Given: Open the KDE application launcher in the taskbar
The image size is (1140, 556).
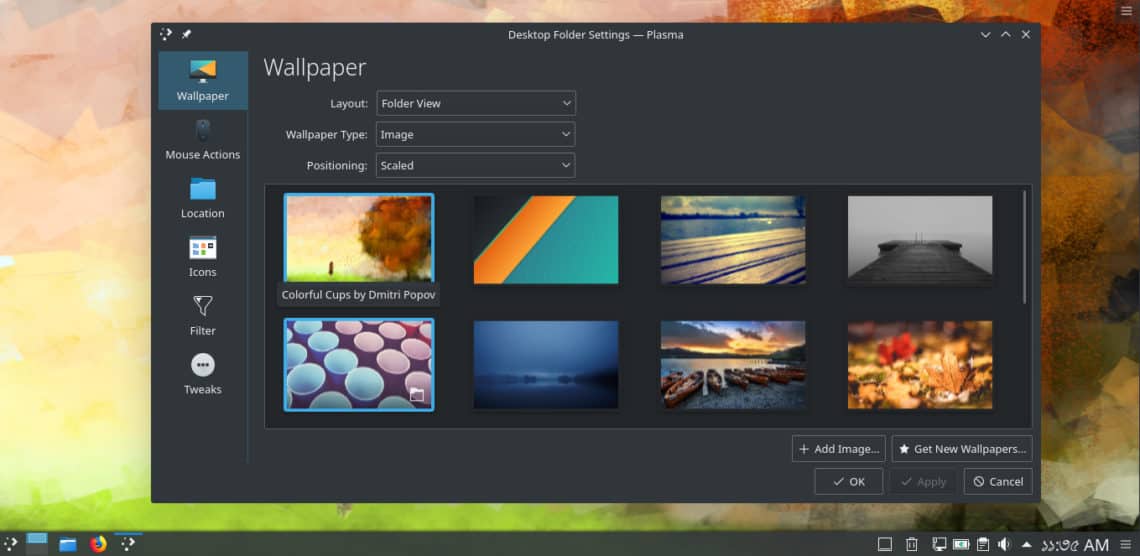Looking at the screenshot, I should [x=10, y=544].
